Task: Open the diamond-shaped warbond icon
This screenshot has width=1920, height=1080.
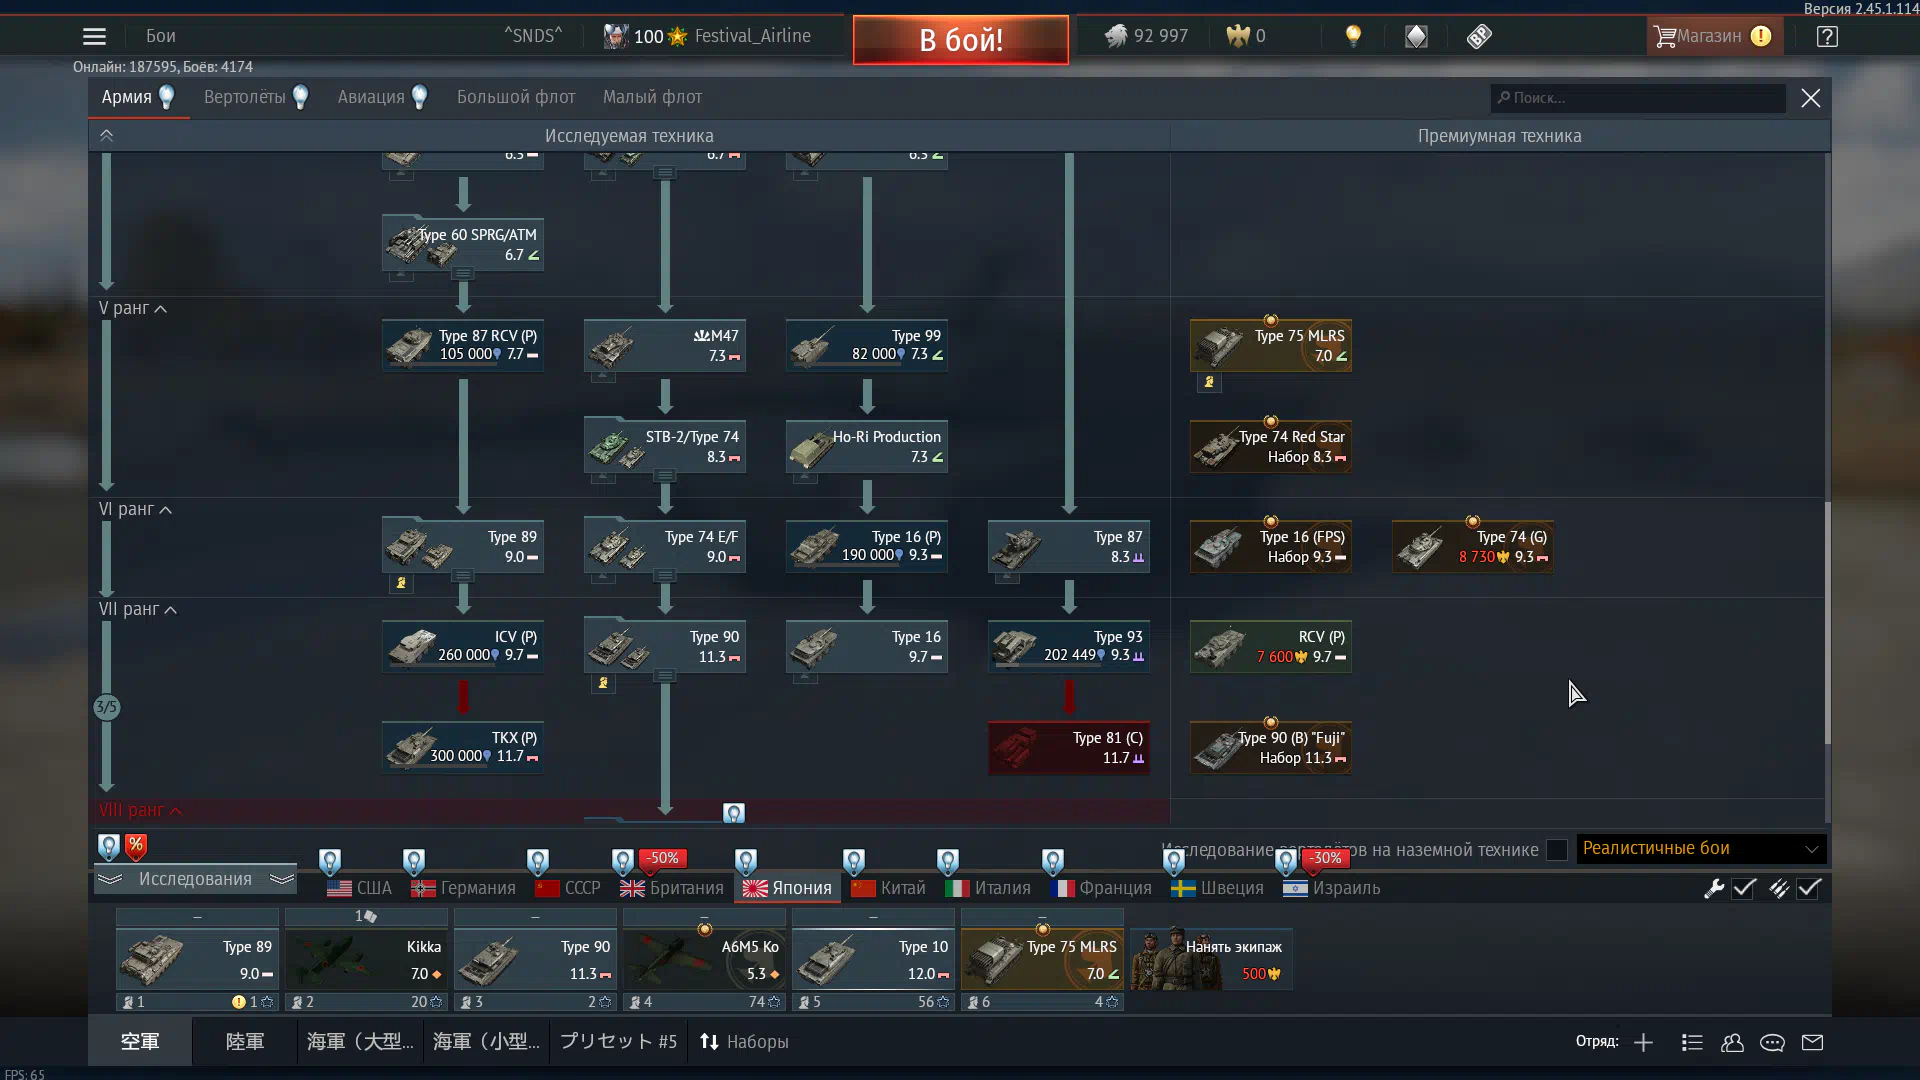Action: click(1416, 37)
